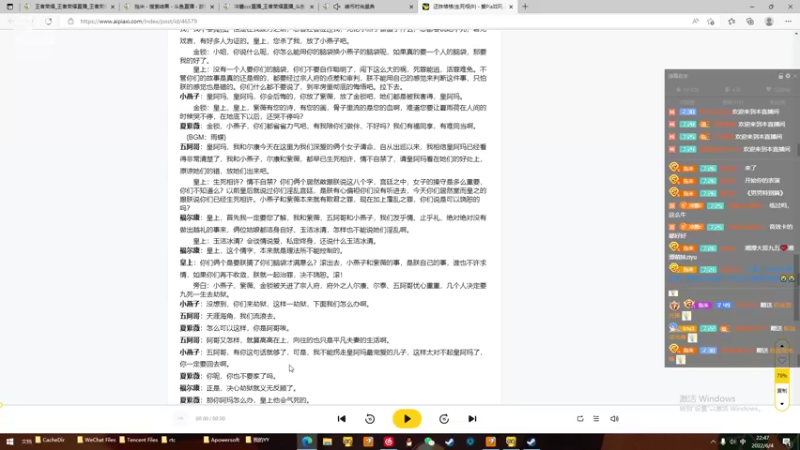800x450 pixels.
Task: Close the live chat overlay panel
Action: coord(795,76)
